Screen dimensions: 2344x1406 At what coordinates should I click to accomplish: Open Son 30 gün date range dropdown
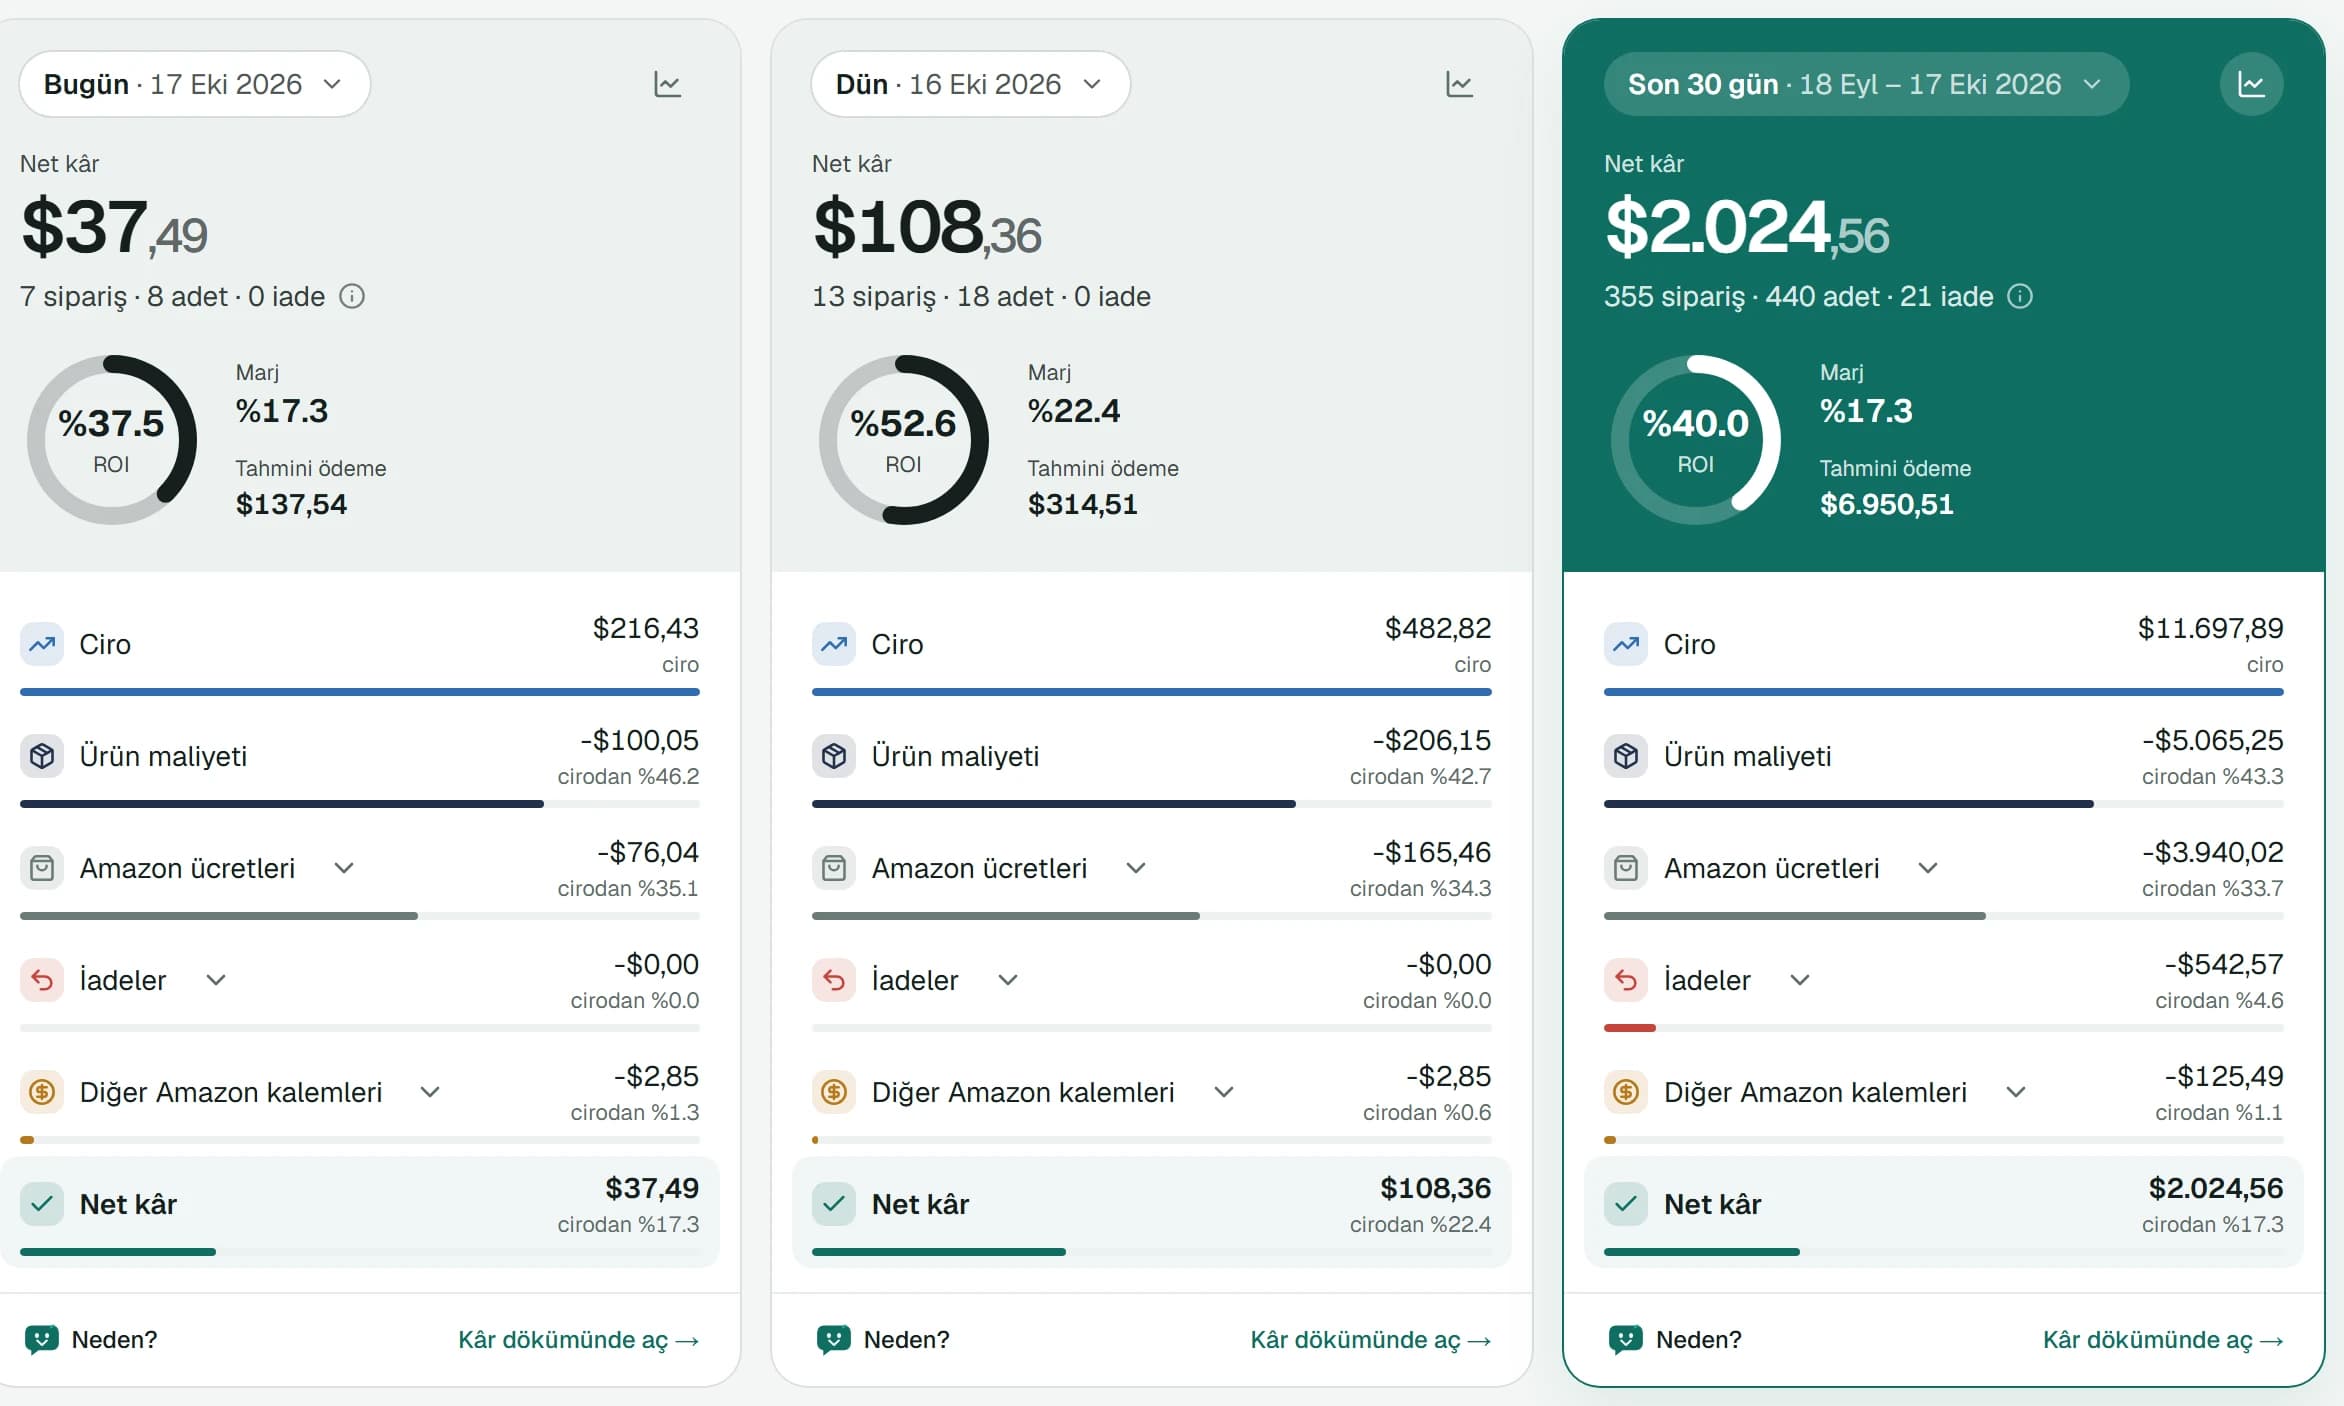coord(1866,84)
